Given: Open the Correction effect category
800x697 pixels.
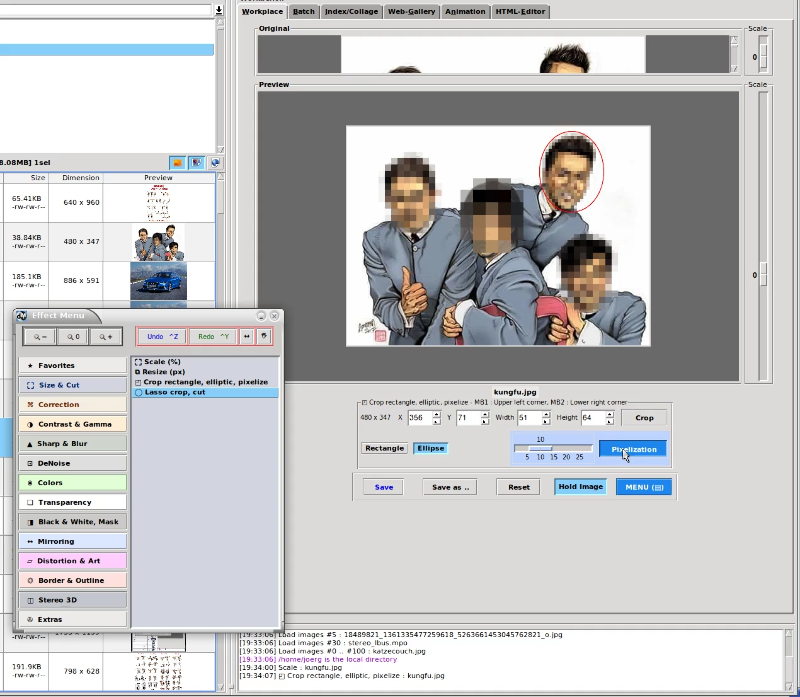Looking at the screenshot, I should 72,405.
